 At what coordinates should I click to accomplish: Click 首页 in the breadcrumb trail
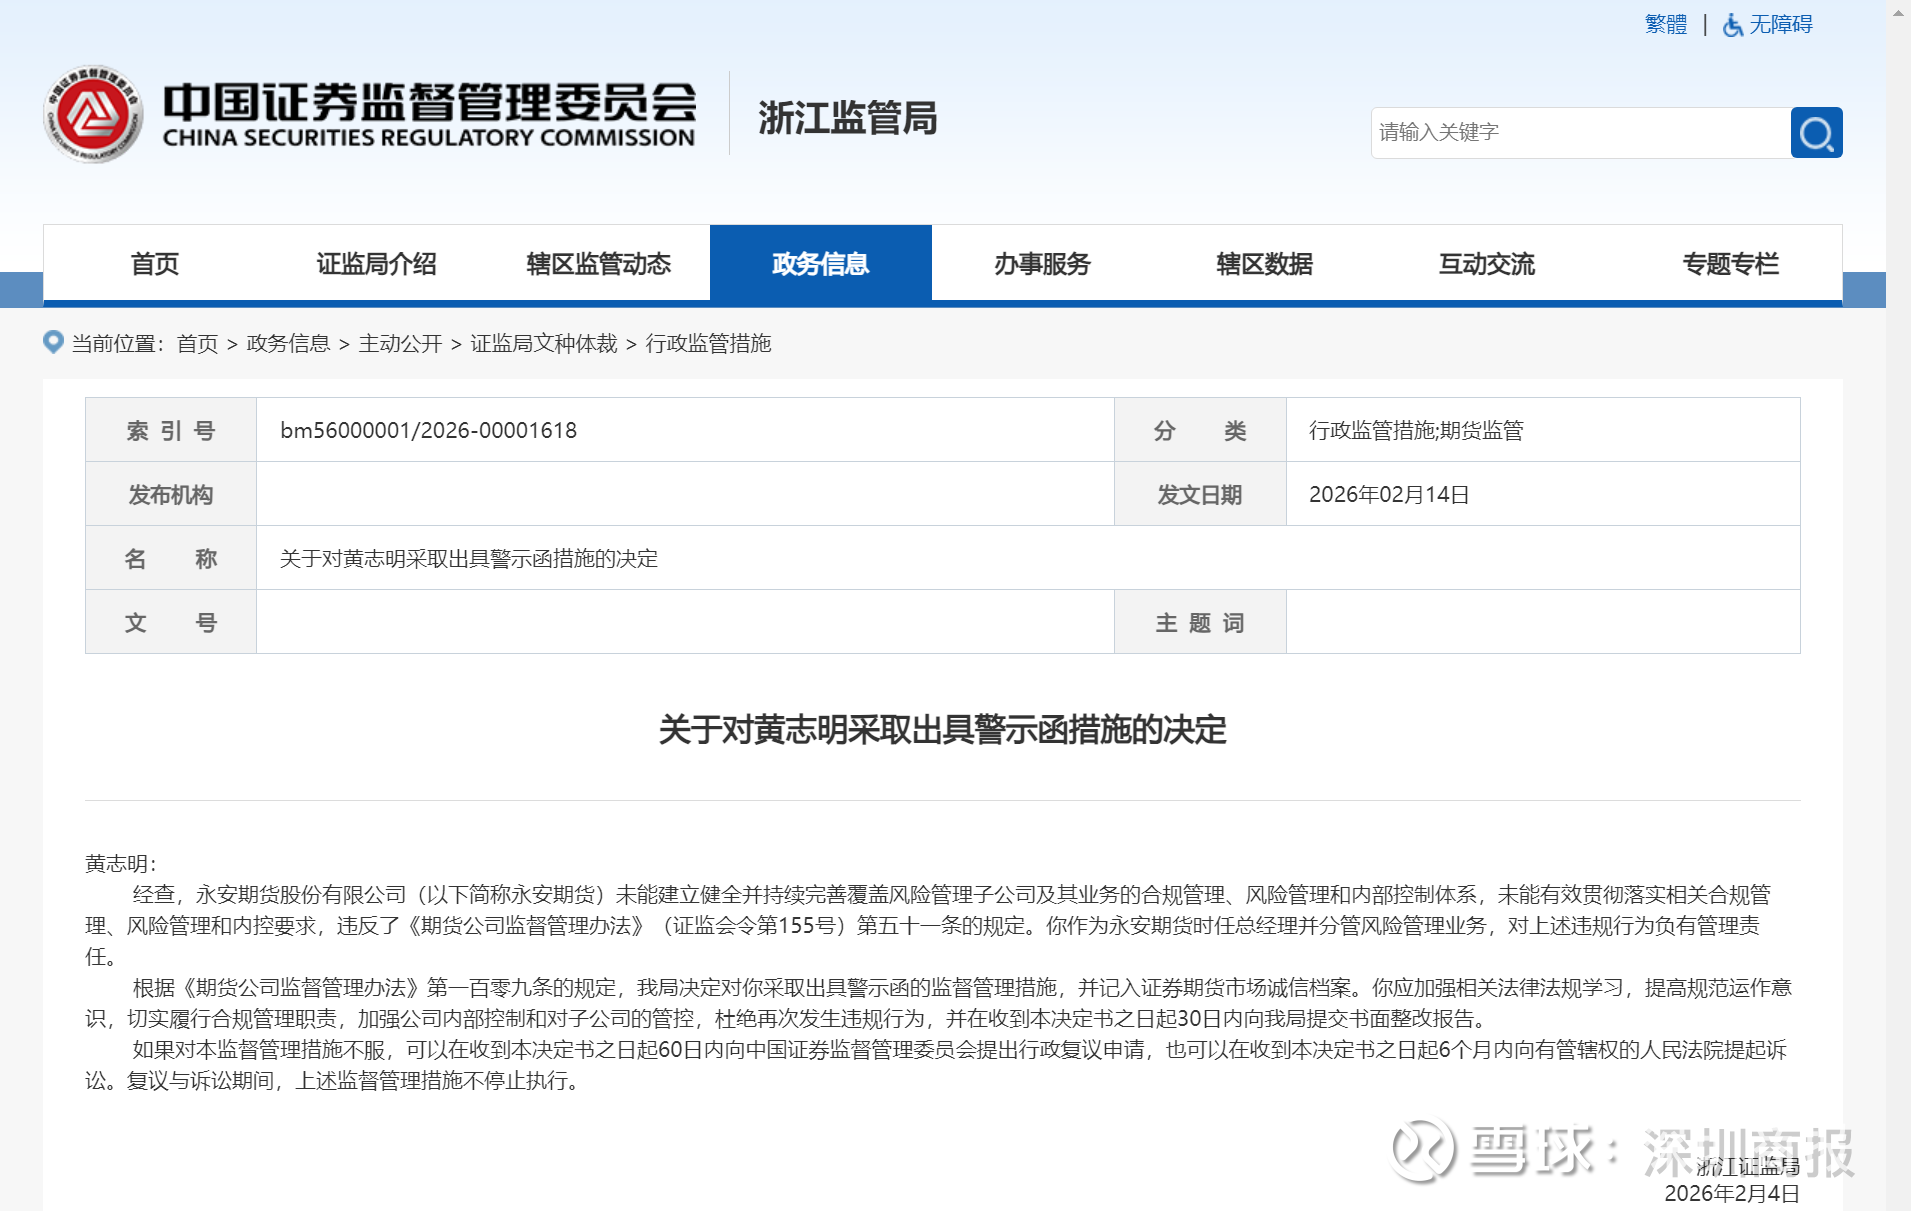click(x=197, y=344)
